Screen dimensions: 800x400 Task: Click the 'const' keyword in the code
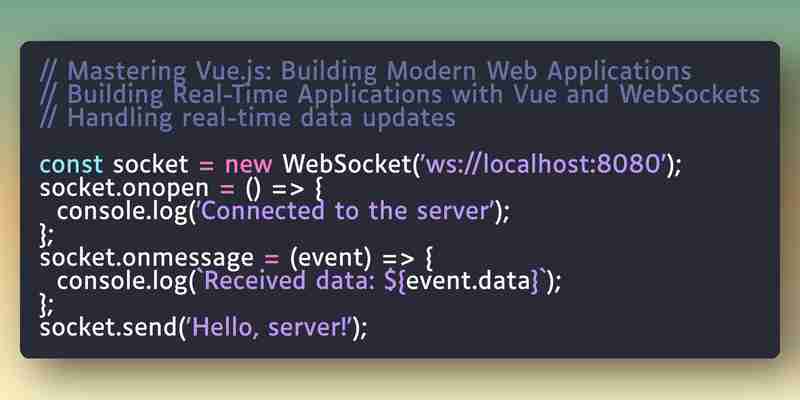pos(71,165)
